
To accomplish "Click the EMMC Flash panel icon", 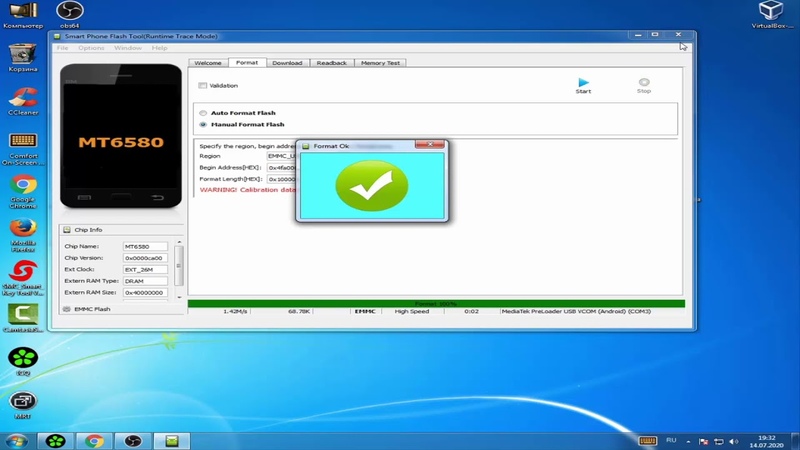I will [x=67, y=309].
